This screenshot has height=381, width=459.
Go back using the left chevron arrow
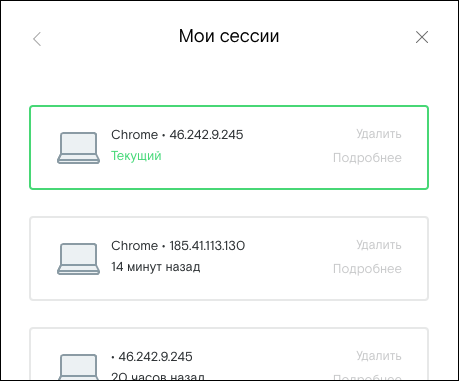click(37, 39)
